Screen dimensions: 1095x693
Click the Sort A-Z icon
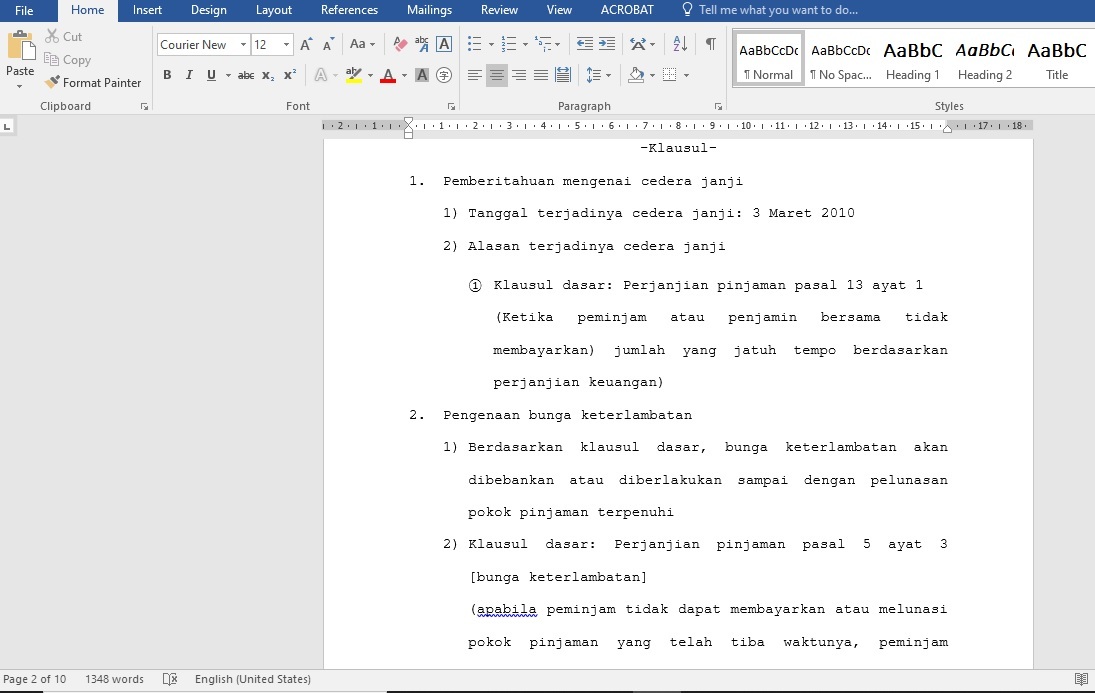pyautogui.click(x=679, y=44)
